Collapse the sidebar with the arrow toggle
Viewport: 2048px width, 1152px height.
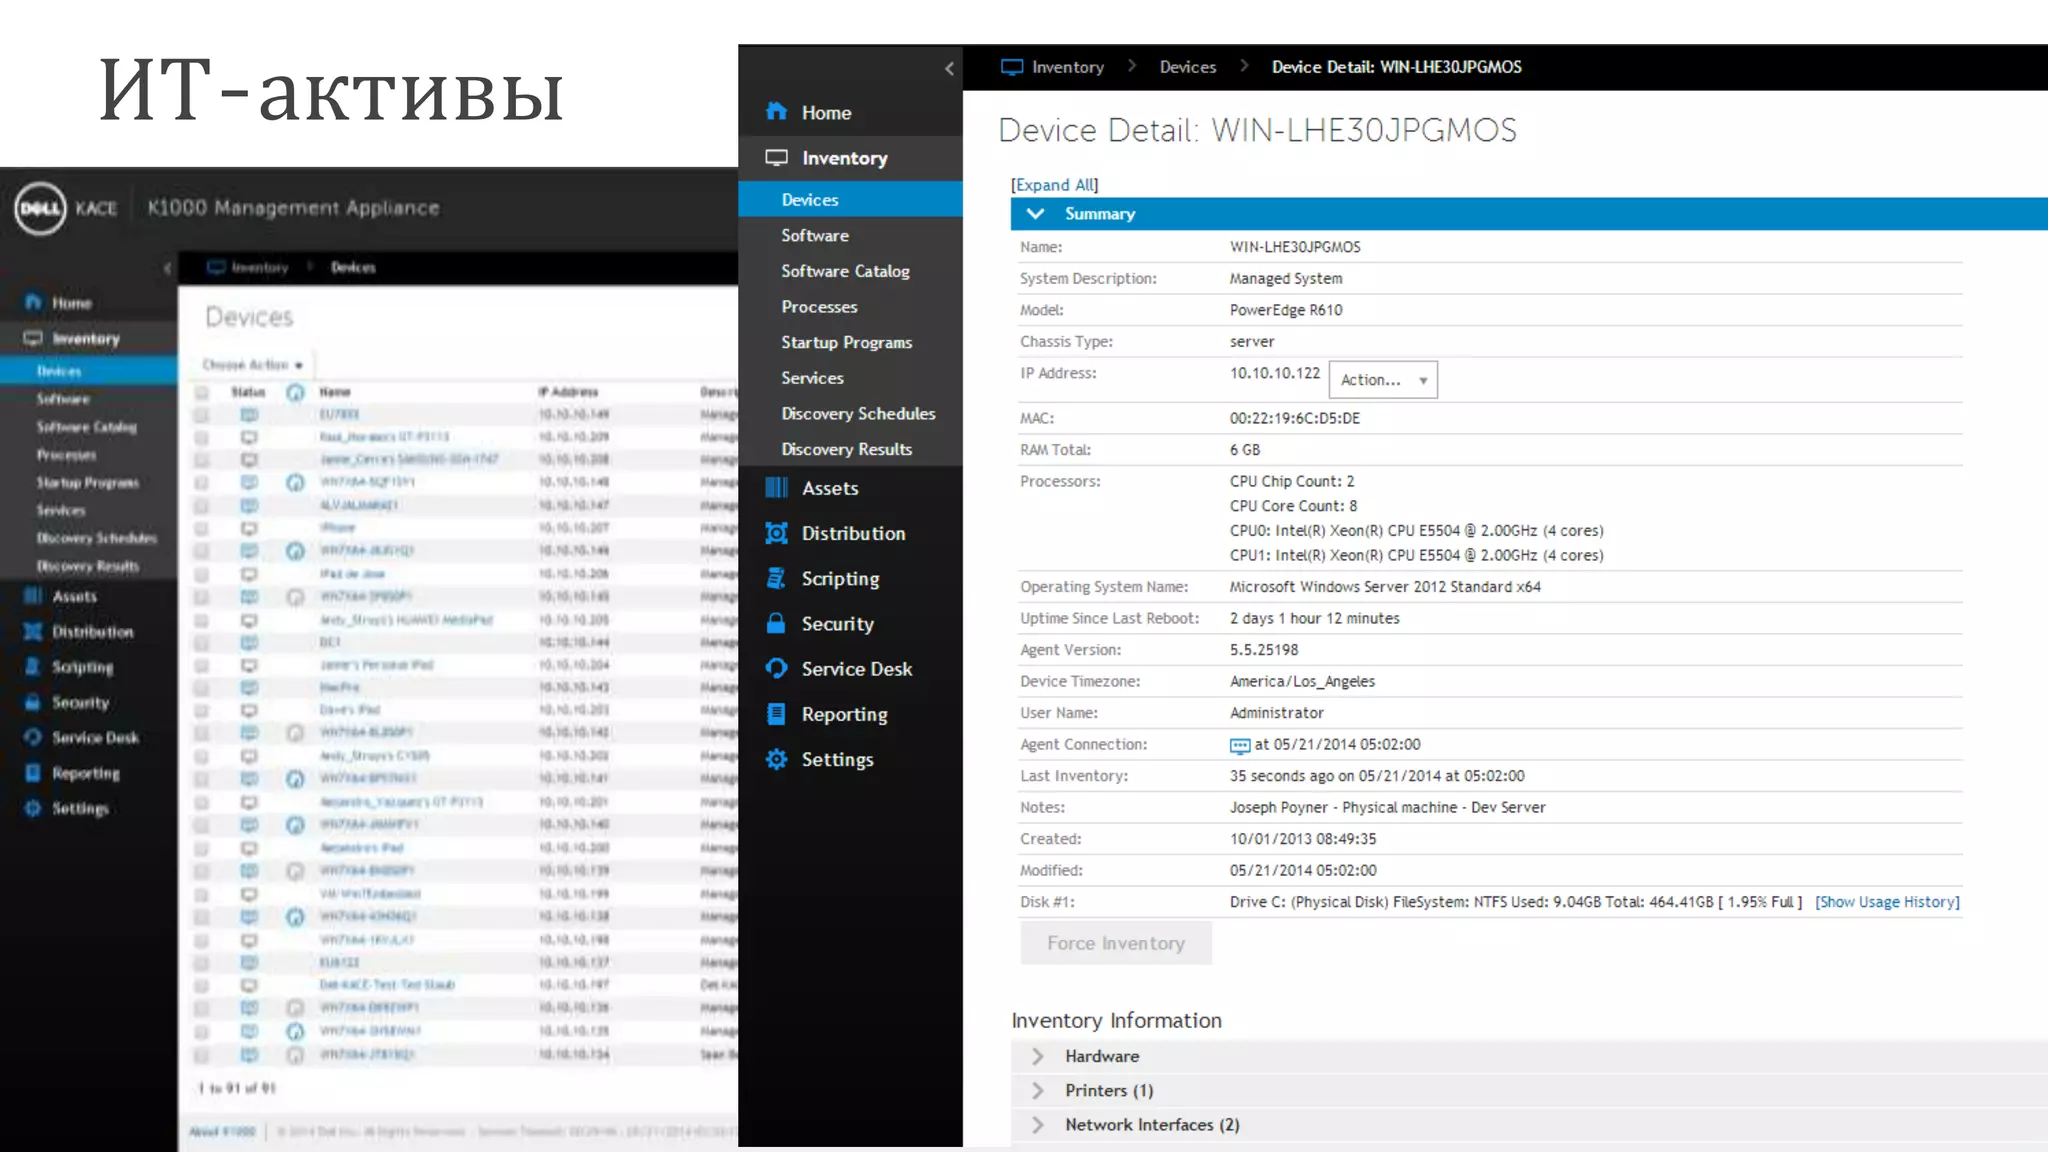click(x=949, y=68)
